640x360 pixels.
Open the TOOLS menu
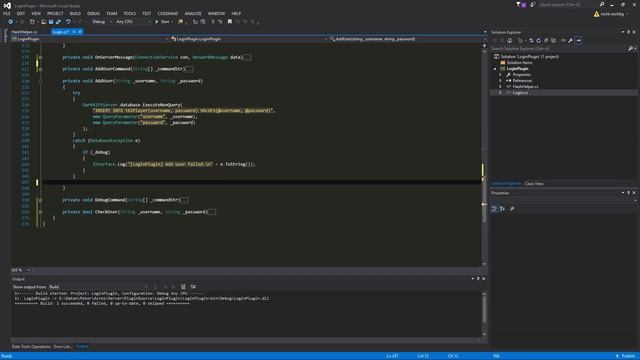tap(129, 13)
